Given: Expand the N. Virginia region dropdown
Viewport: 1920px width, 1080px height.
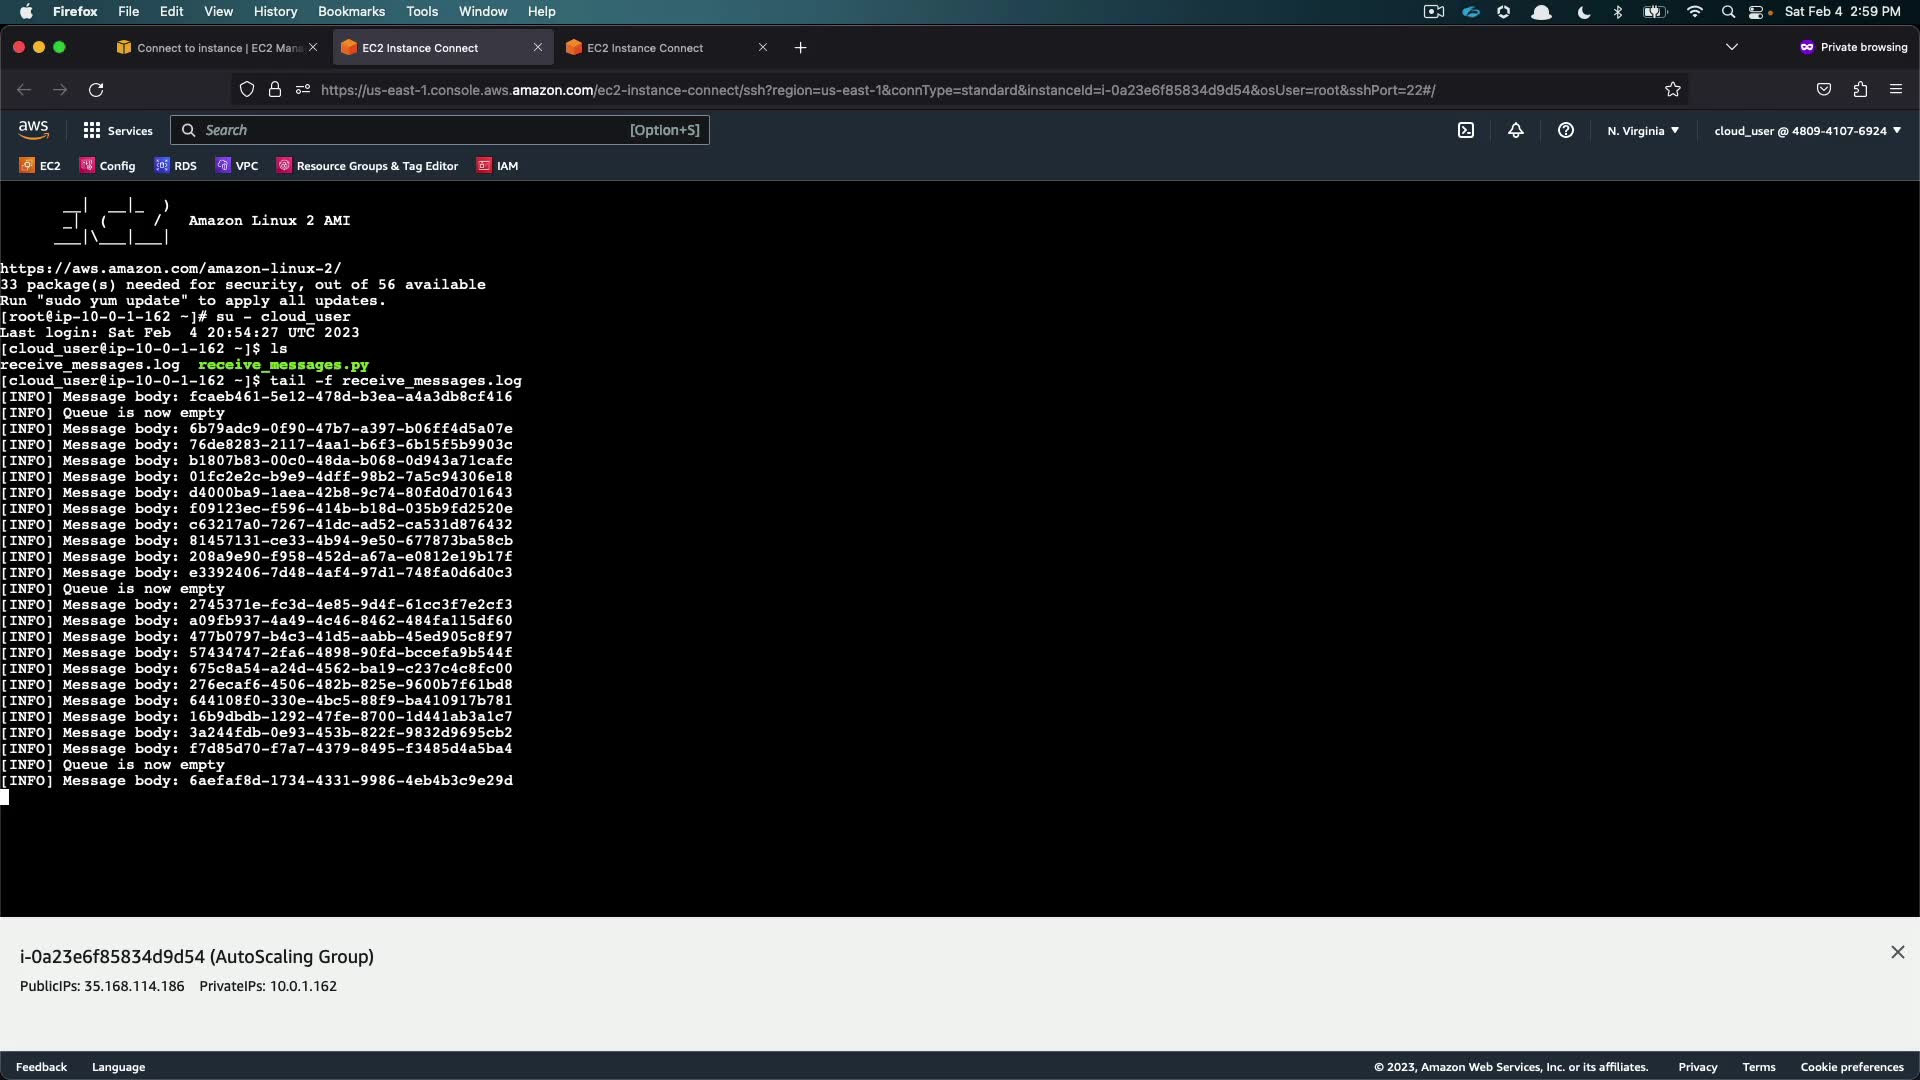Looking at the screenshot, I should pyautogui.click(x=1643, y=131).
